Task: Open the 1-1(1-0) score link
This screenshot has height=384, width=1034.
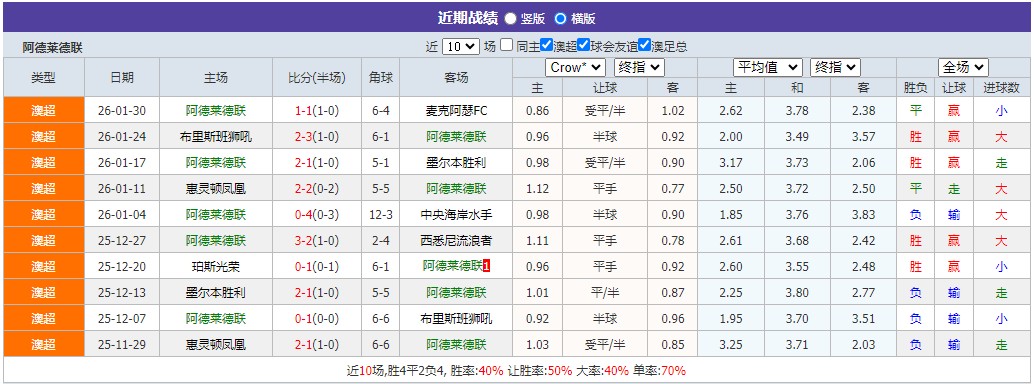Action: tap(317, 111)
